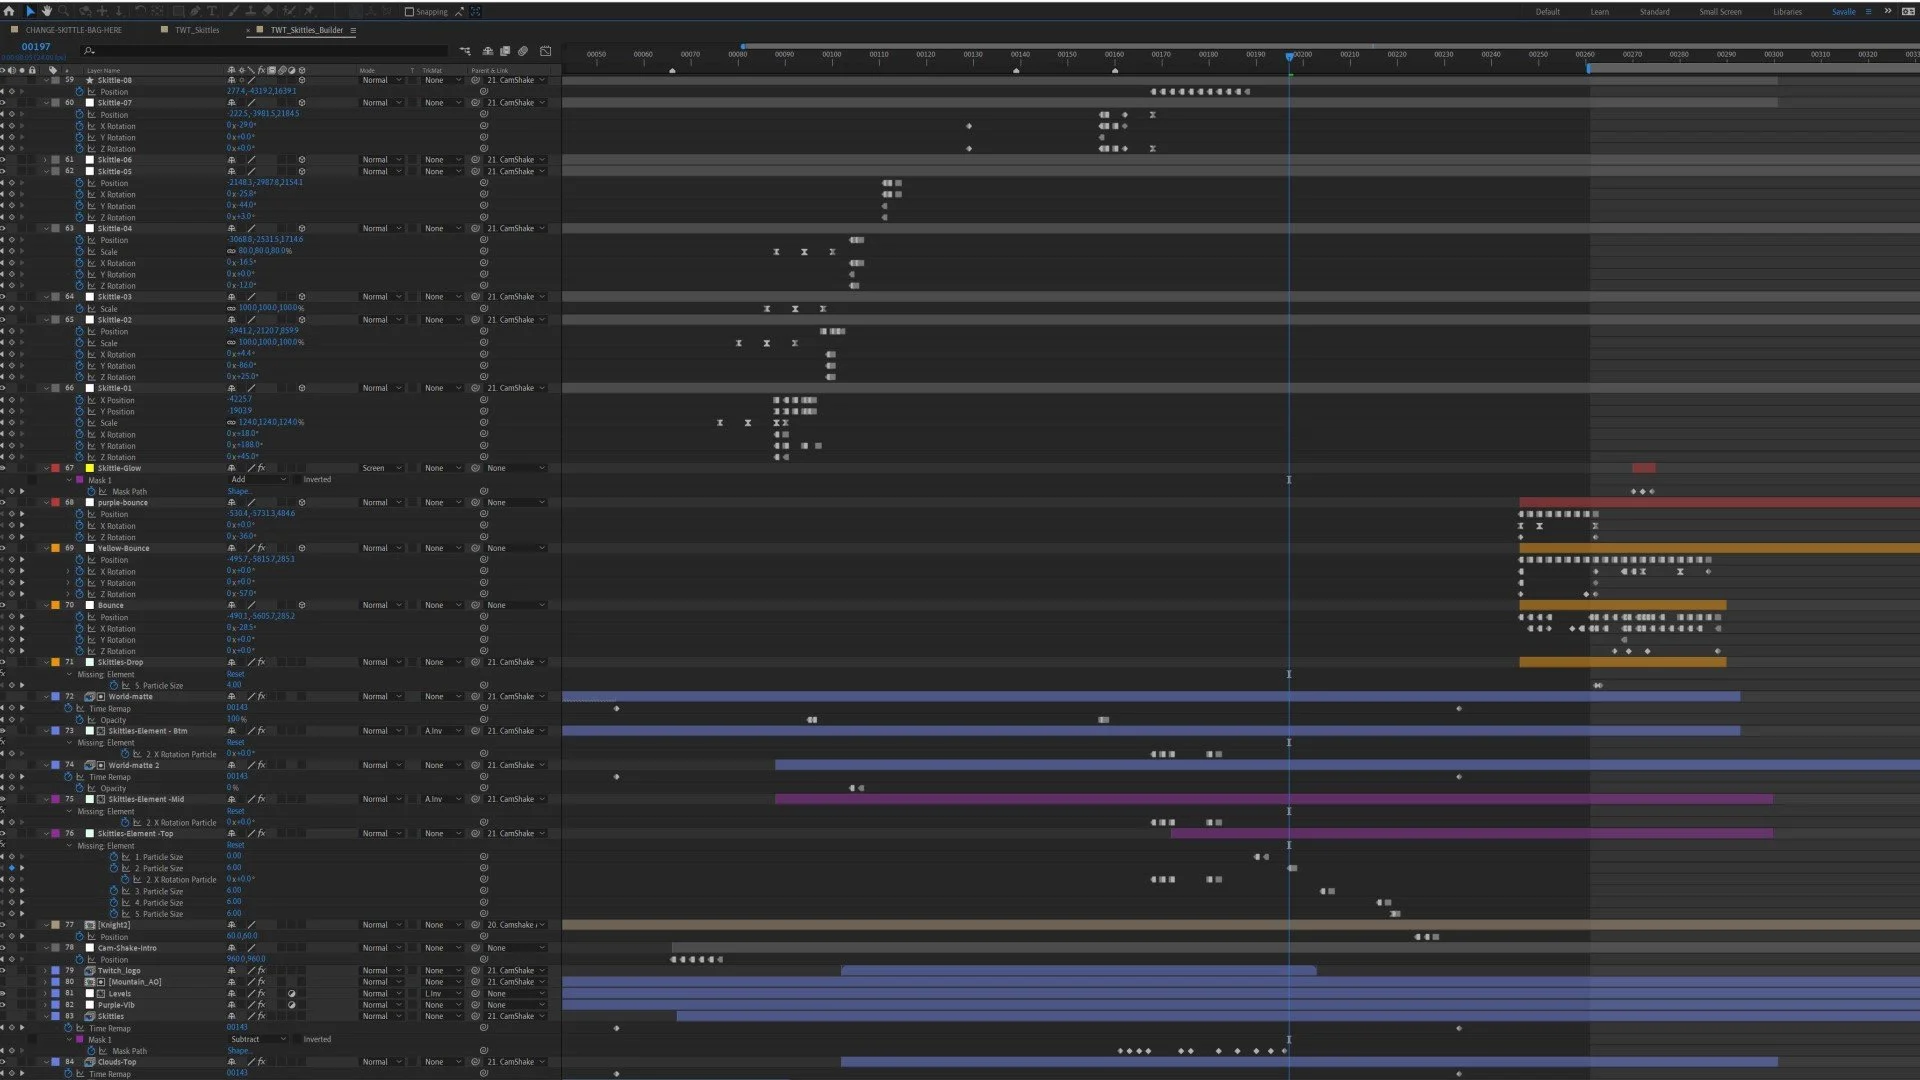Open the composition flowchart icon
The height and width of the screenshot is (1080, 1920).
click(465, 51)
